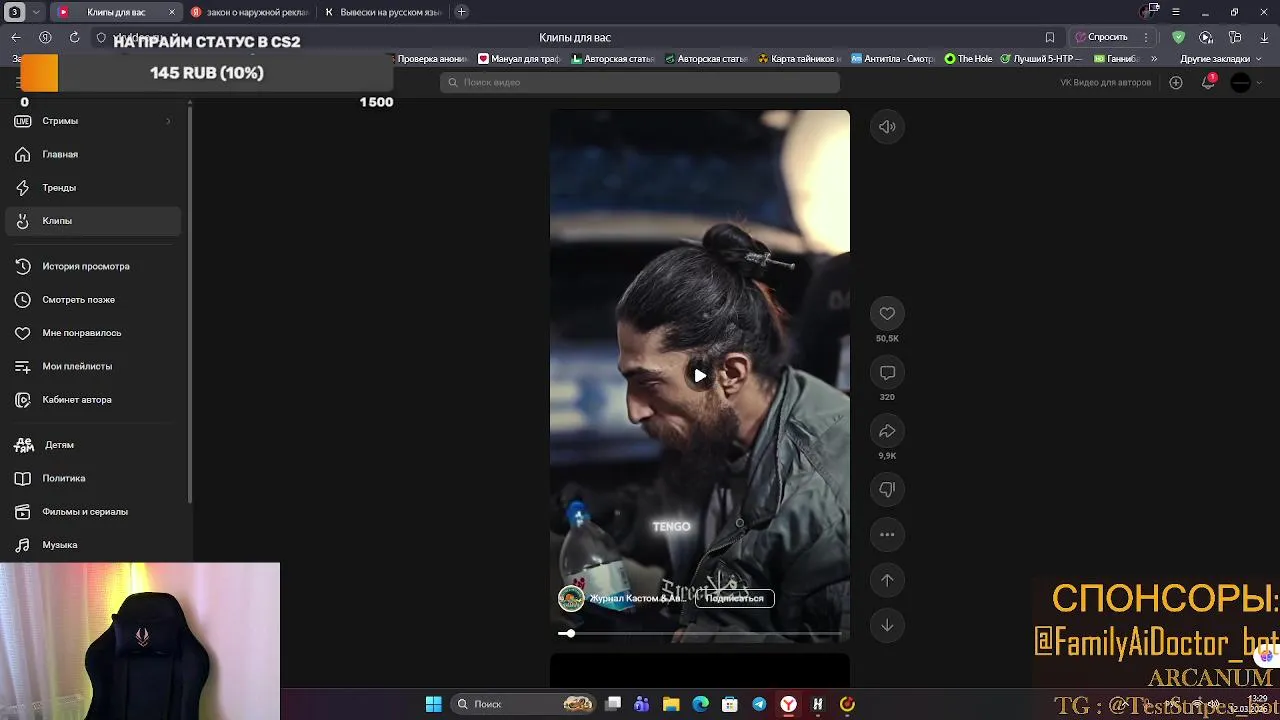Dislike the clip with thumbs-down icon

pyautogui.click(x=887, y=489)
